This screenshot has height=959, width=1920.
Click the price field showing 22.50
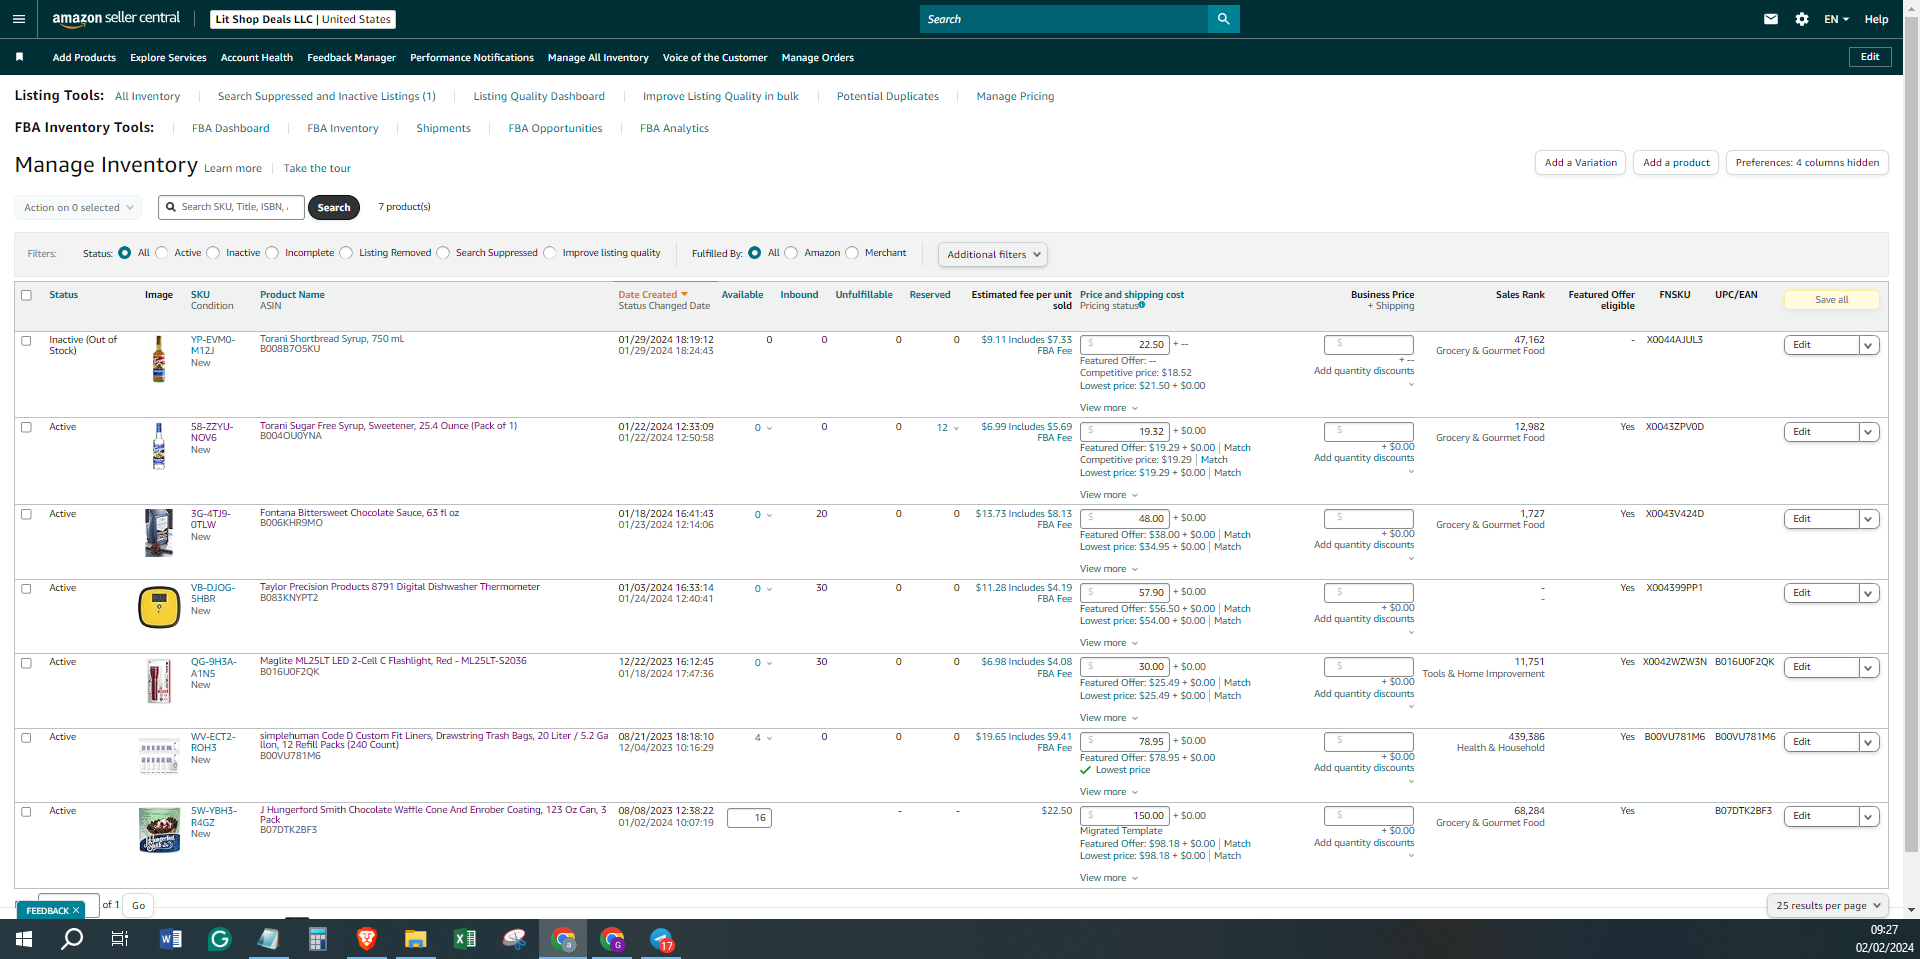pos(1125,345)
